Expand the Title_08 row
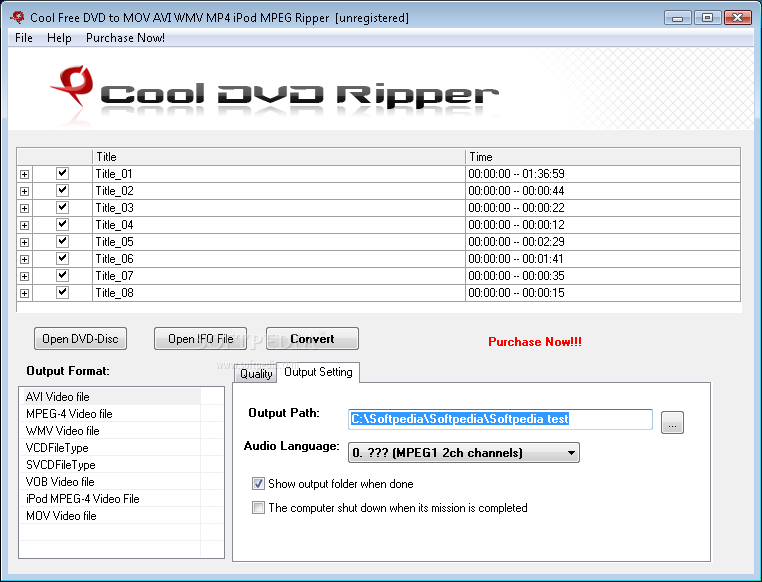This screenshot has height=582, width=762. click(x=24, y=293)
